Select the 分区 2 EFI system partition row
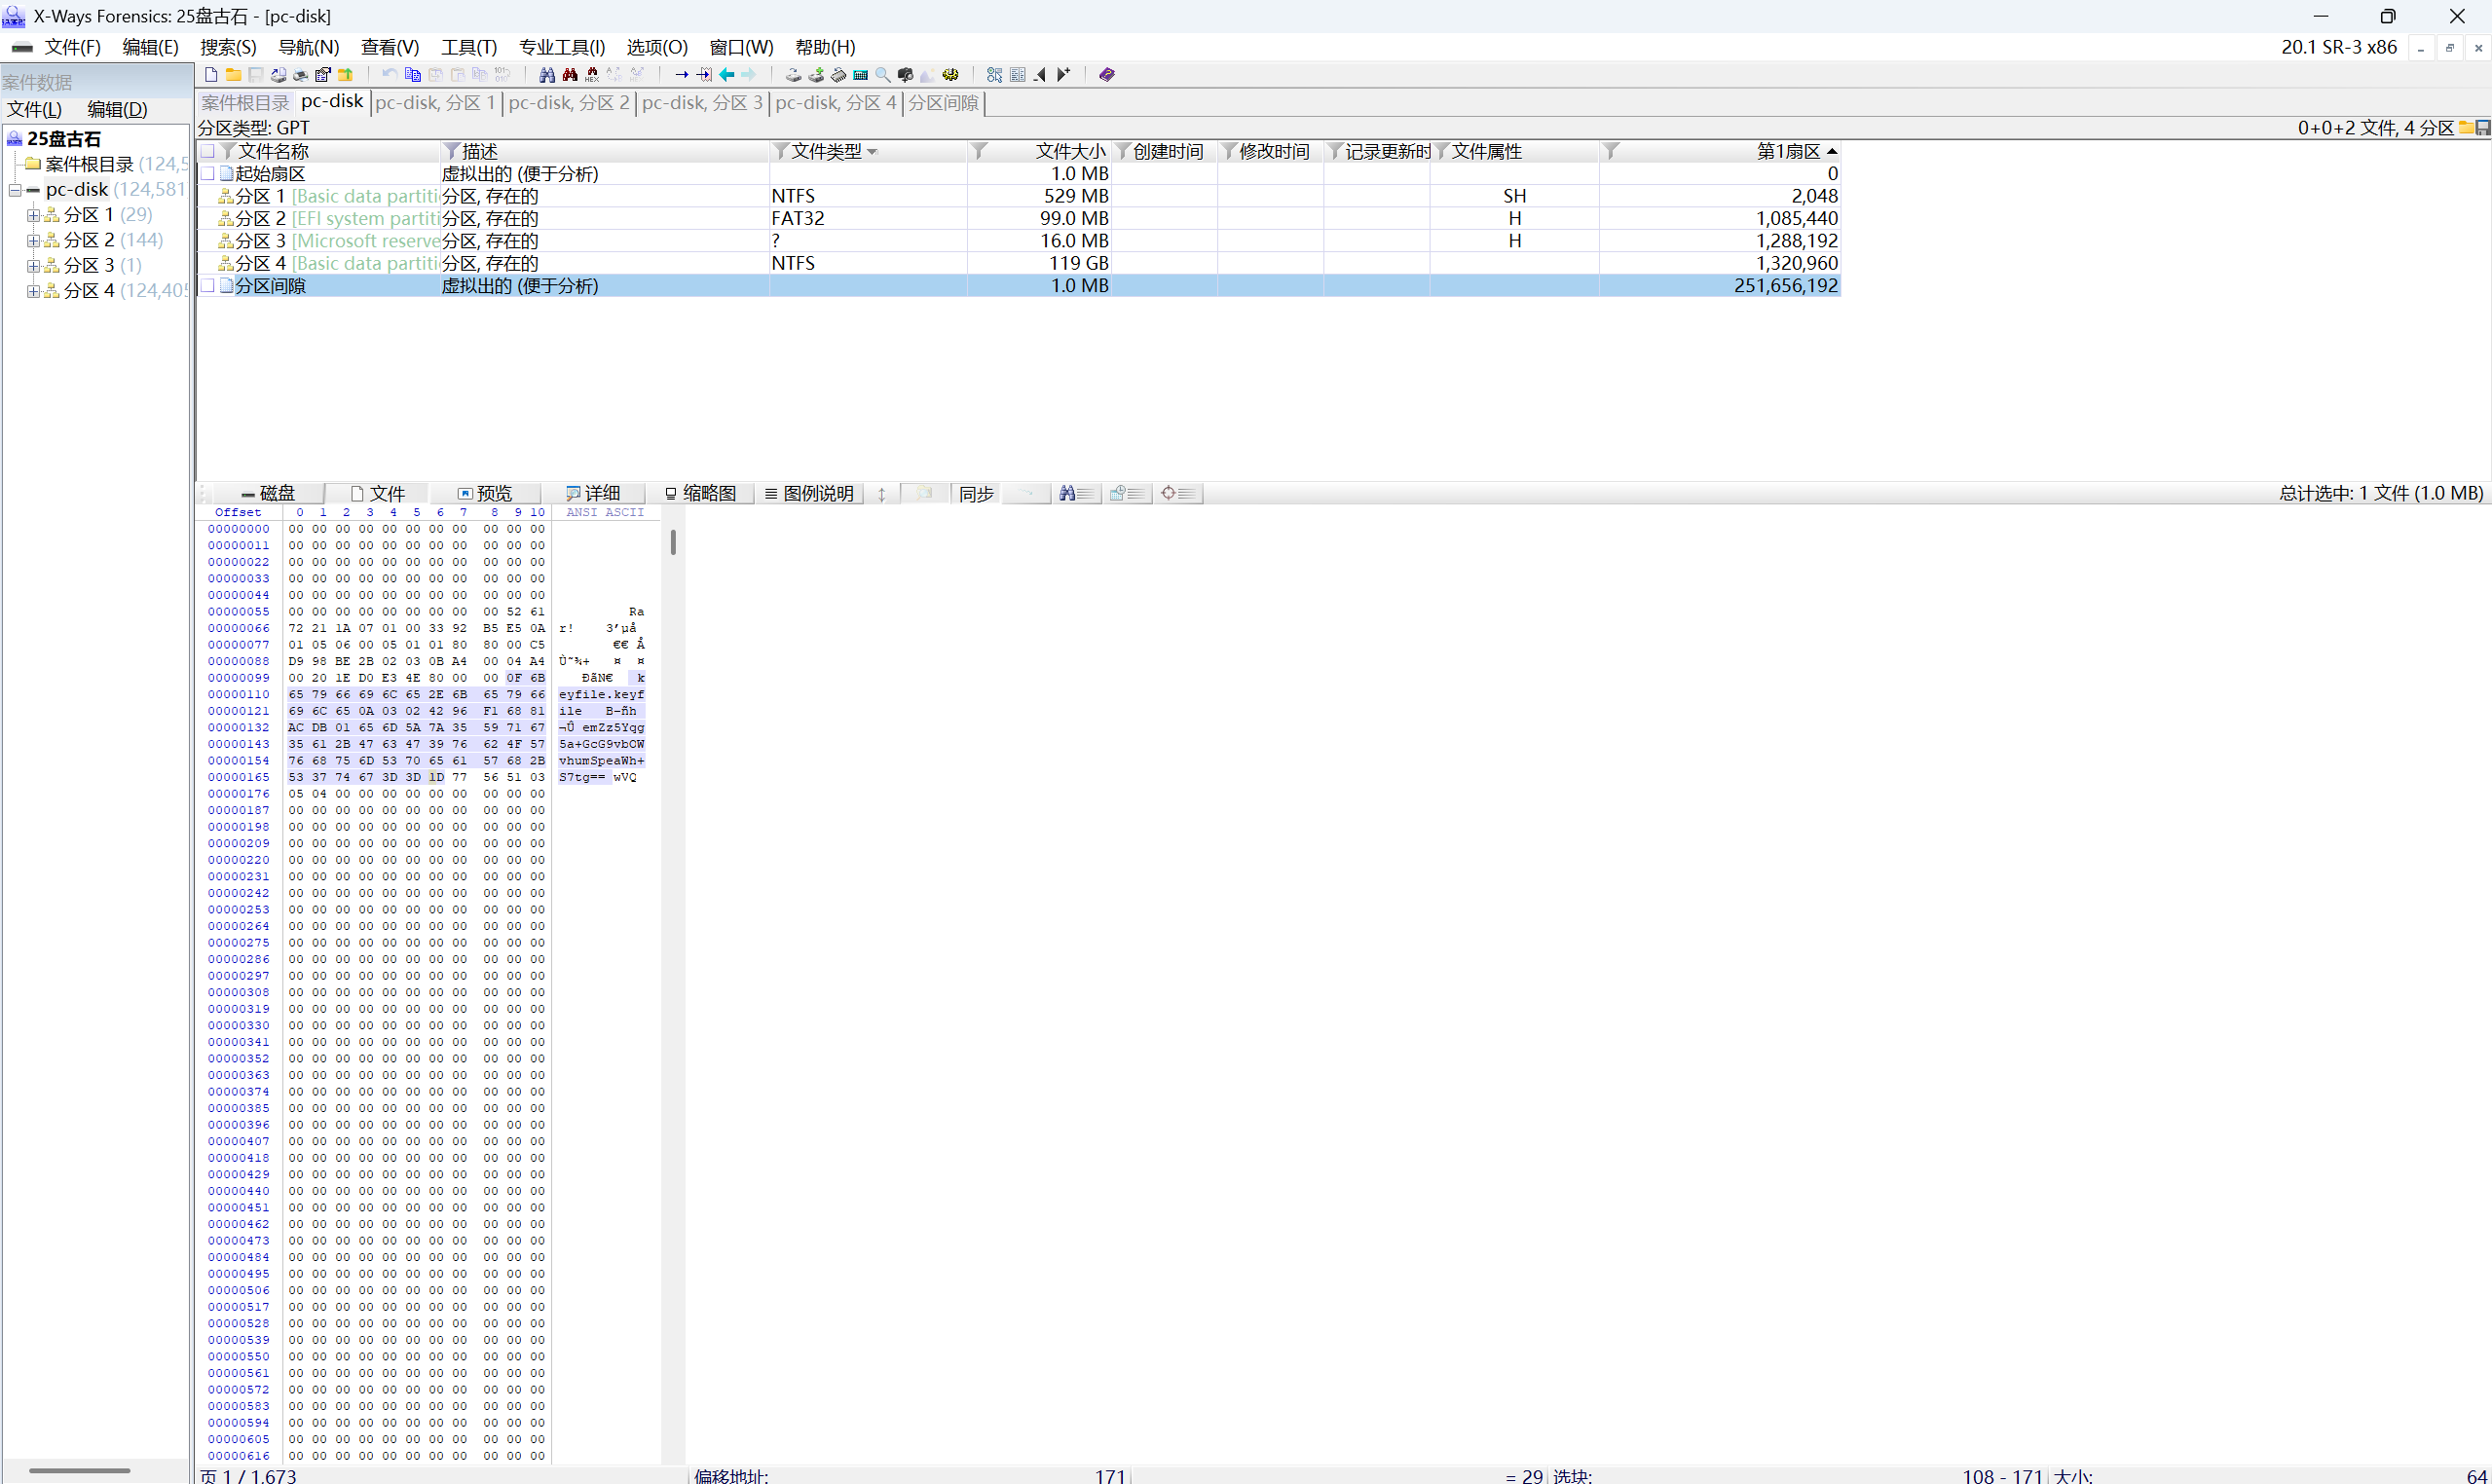The height and width of the screenshot is (1484, 2492). point(1018,218)
